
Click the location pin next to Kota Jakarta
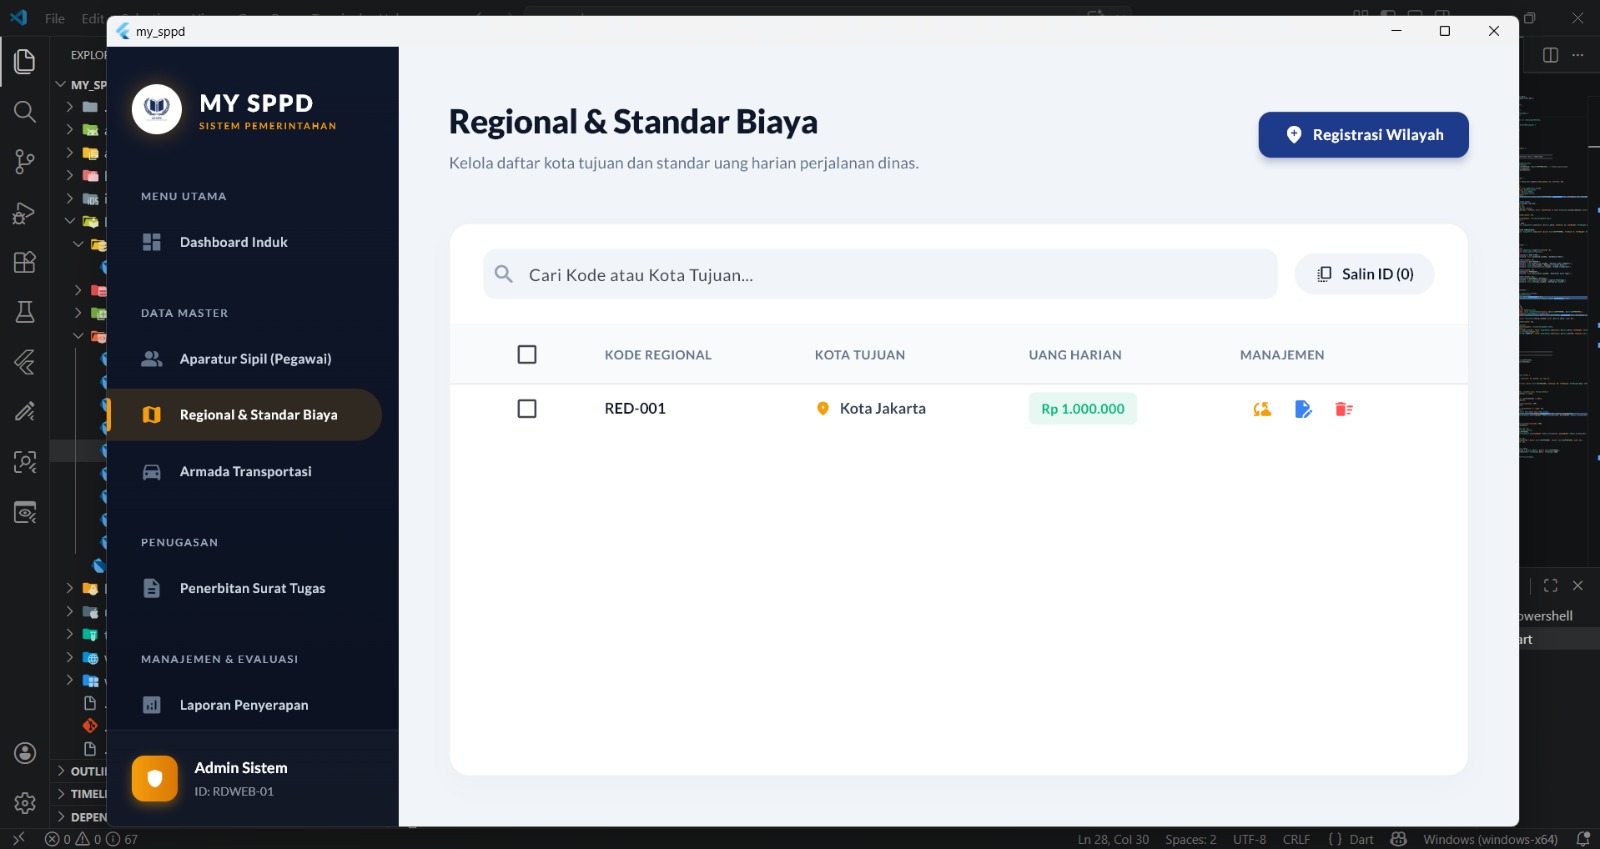pyautogui.click(x=823, y=408)
